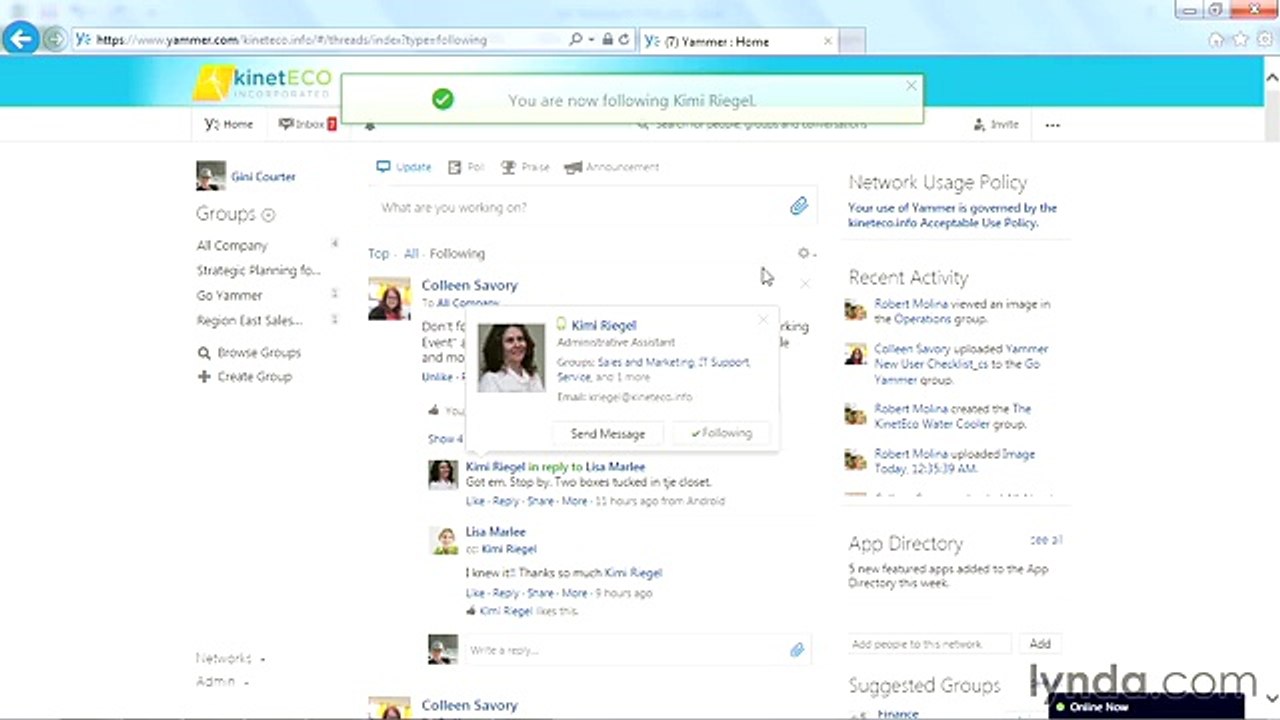Viewport: 1280px width, 720px height.
Task: Open More menu on 11 hours ago message
Action: (x=574, y=501)
